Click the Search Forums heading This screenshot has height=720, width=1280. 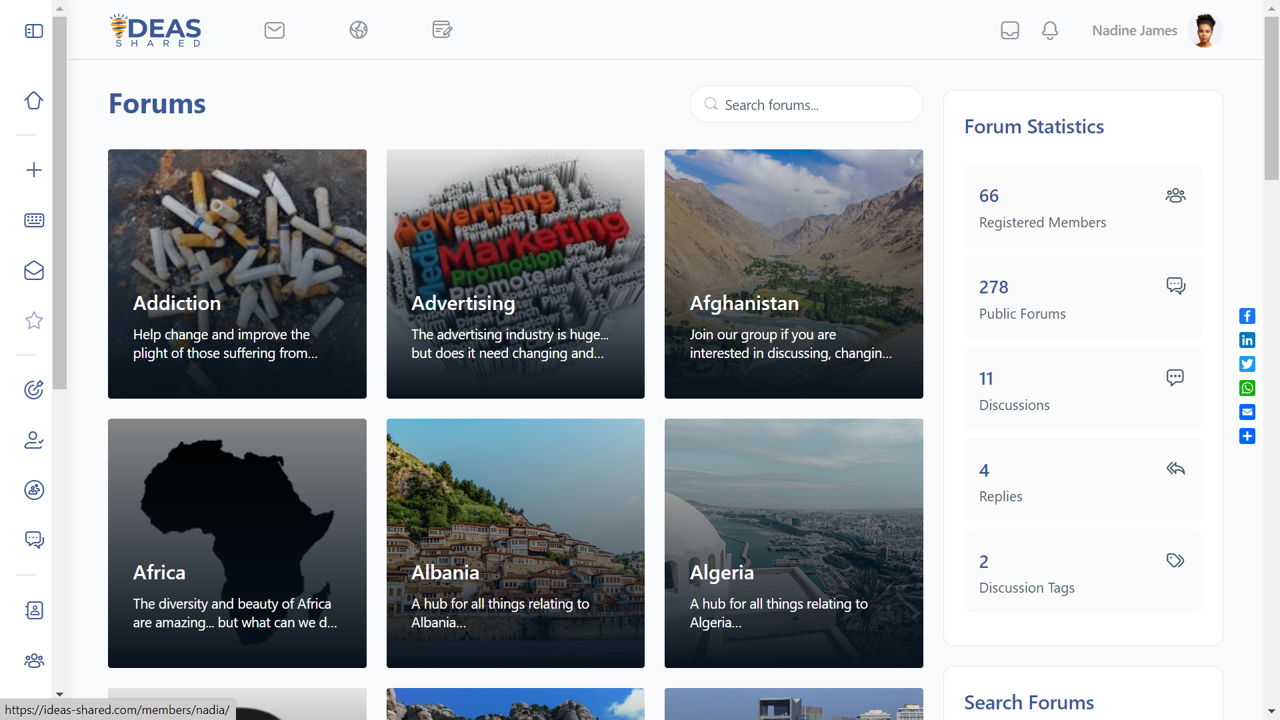(1029, 702)
